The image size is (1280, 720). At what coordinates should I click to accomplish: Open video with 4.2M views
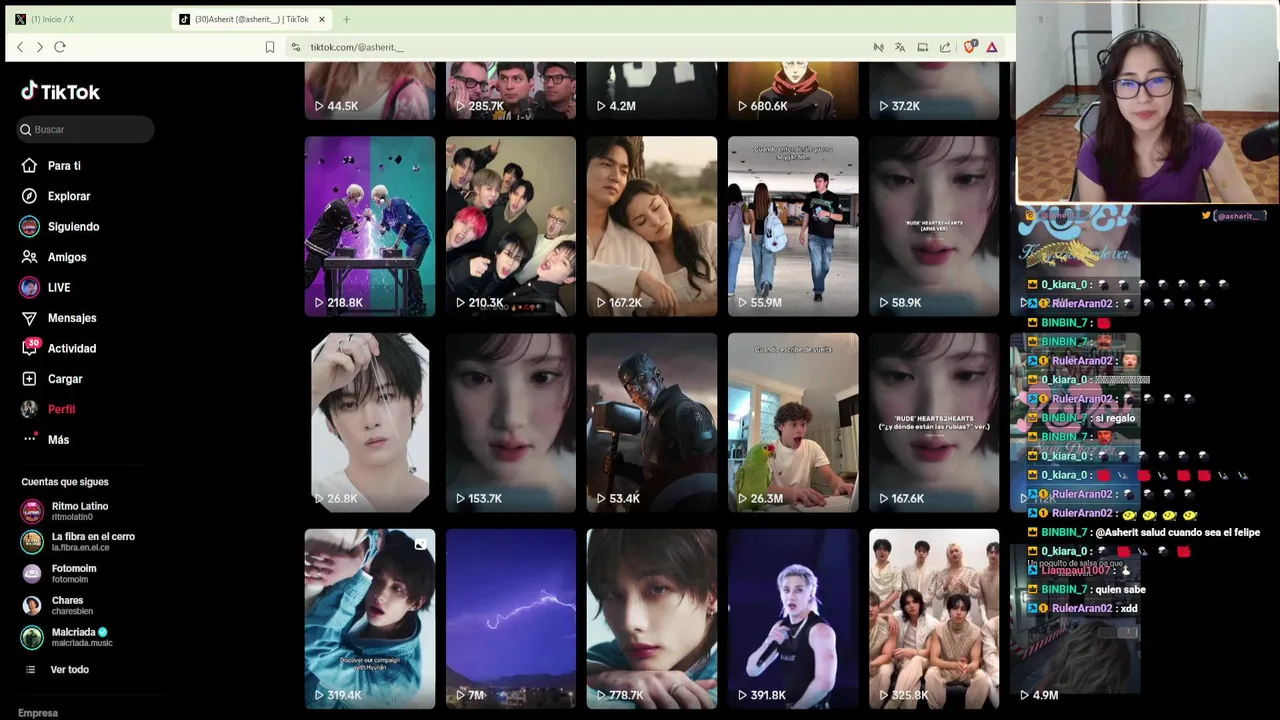coord(652,90)
